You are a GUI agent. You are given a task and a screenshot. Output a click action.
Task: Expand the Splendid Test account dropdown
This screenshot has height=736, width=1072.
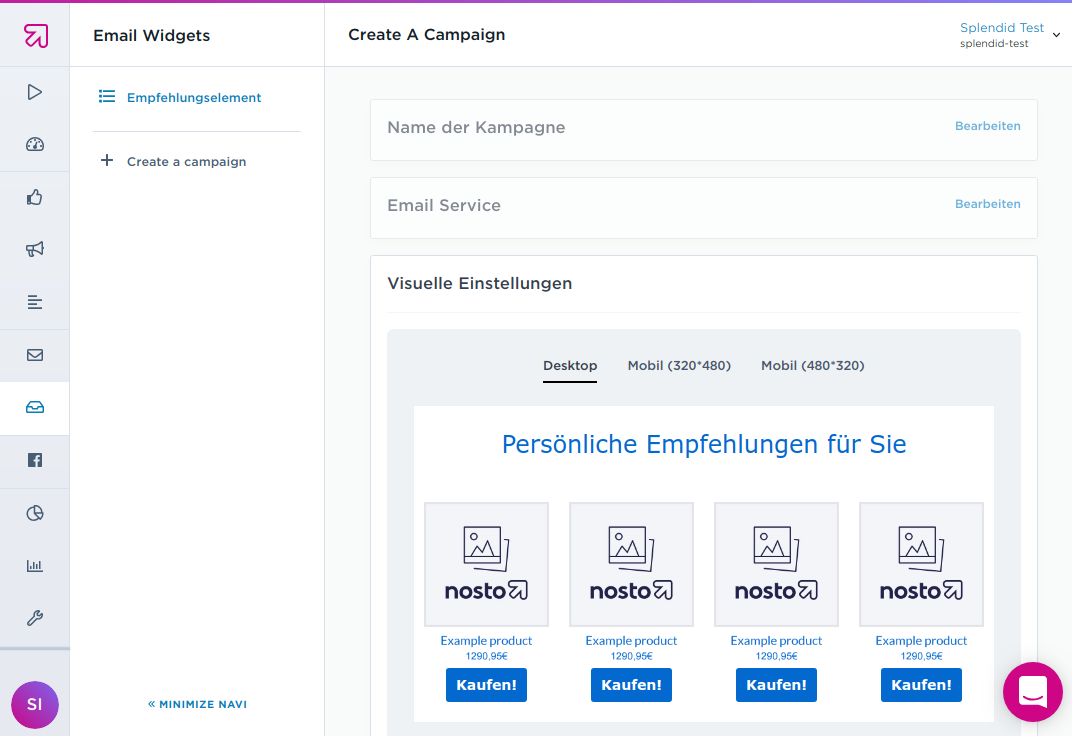1010,35
